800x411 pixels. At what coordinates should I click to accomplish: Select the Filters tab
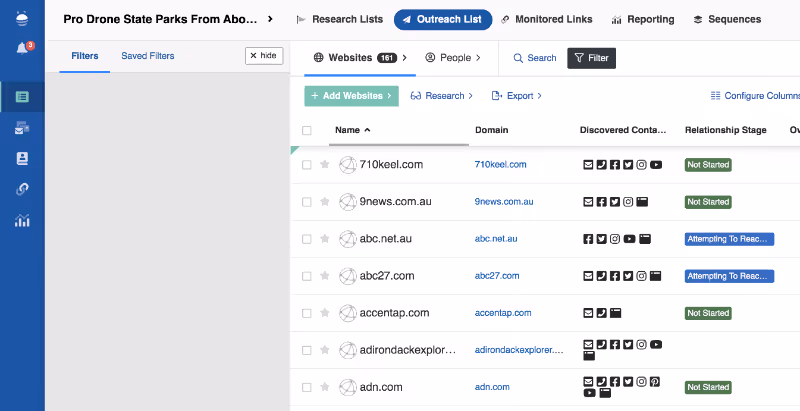point(85,56)
